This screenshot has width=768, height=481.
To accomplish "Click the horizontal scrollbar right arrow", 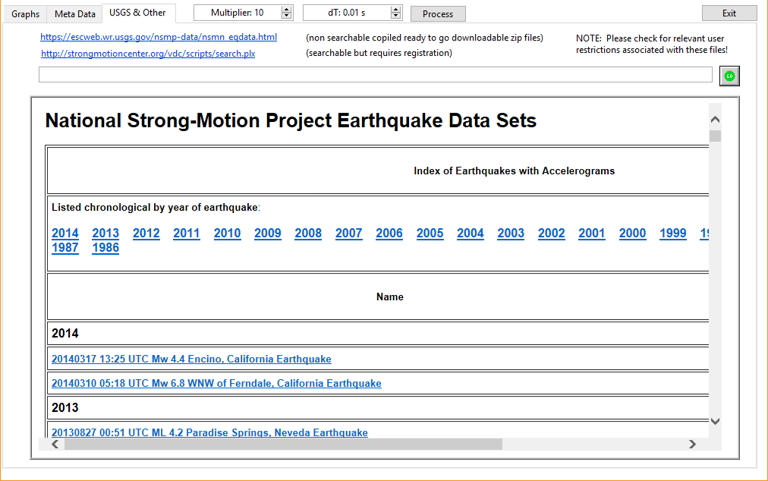I will click(x=692, y=444).
